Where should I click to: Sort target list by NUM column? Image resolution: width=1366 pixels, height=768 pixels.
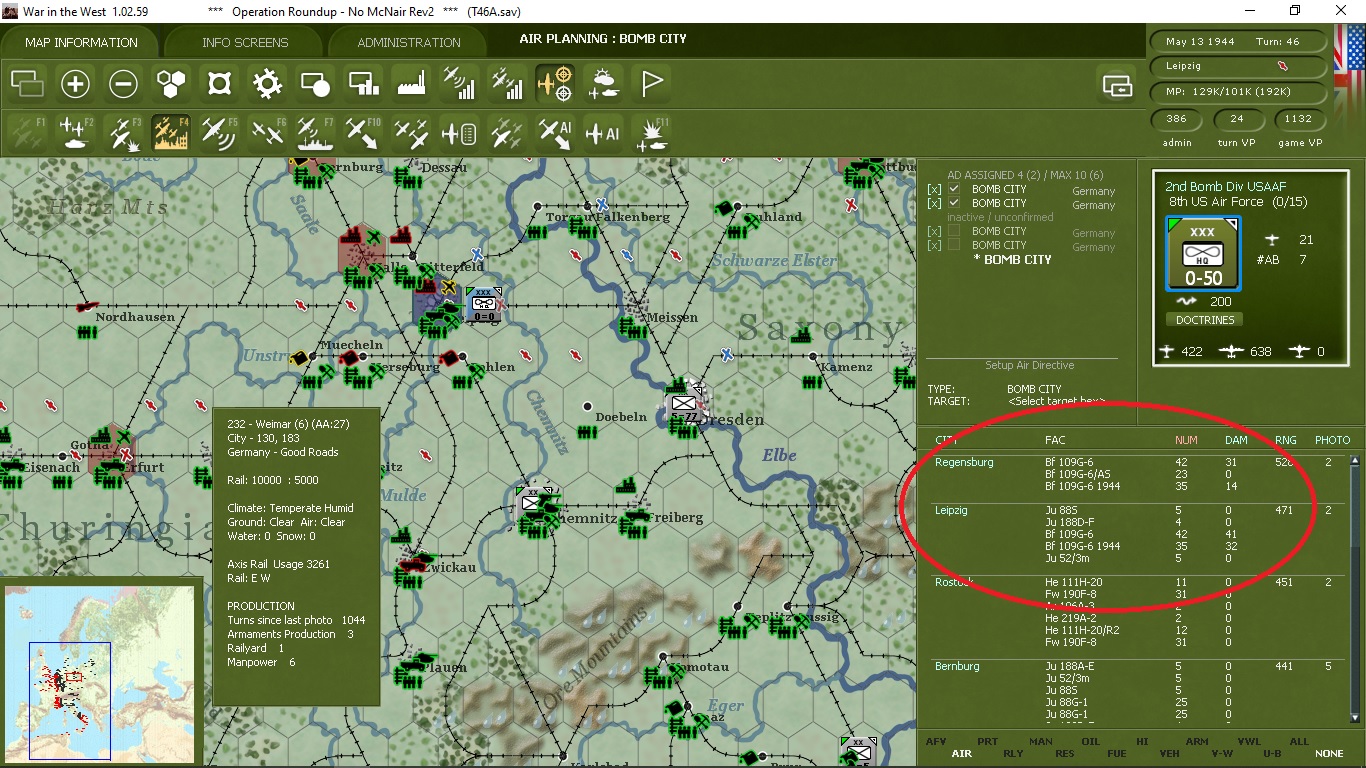(x=1186, y=440)
